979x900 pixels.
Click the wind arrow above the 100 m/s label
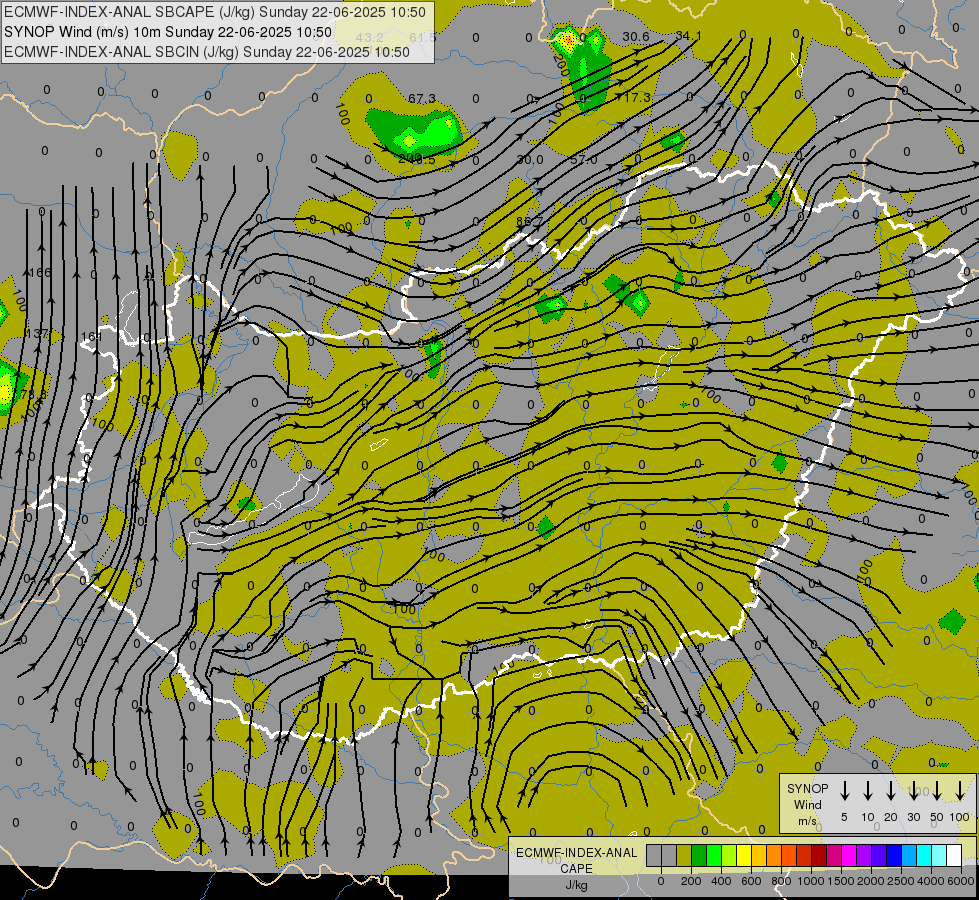point(960,790)
